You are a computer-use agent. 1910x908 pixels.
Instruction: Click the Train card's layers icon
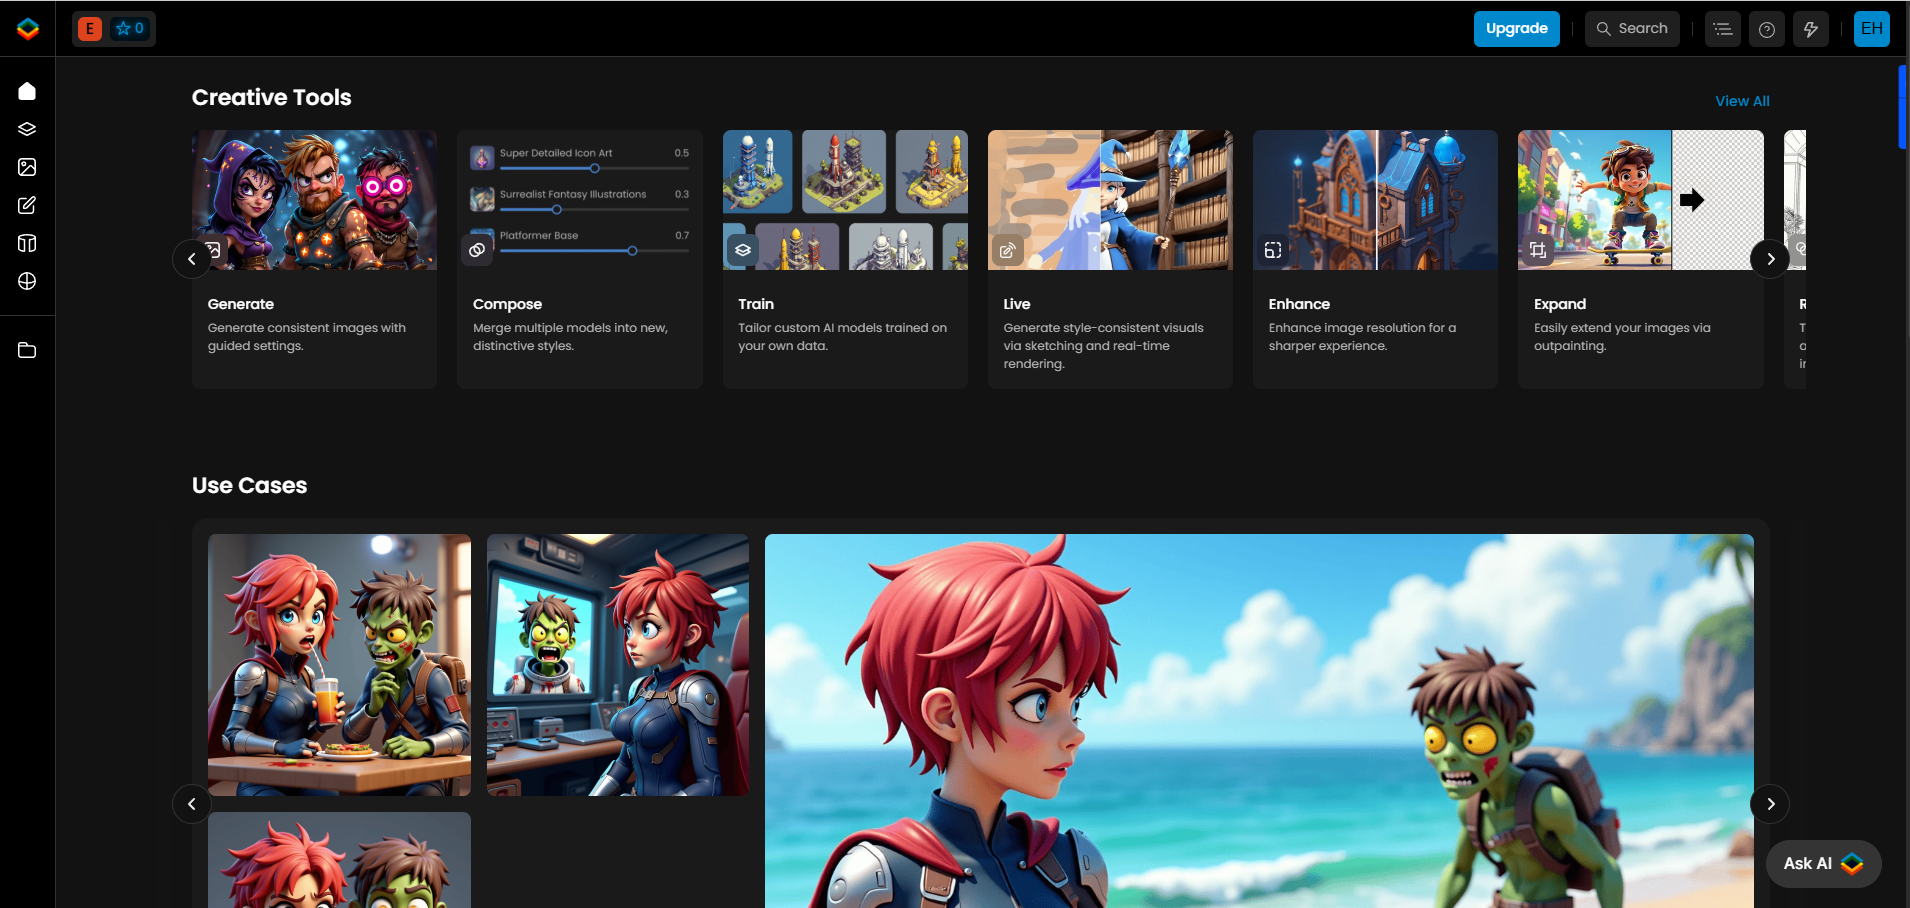click(x=742, y=250)
